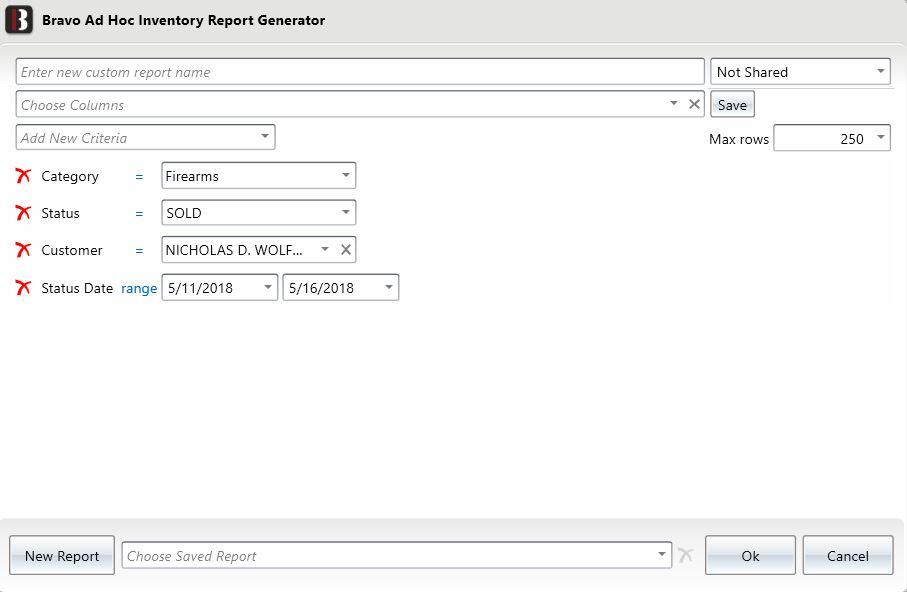
Task: Clear the selected customer Nicholas D. Wolf
Action: [346, 249]
